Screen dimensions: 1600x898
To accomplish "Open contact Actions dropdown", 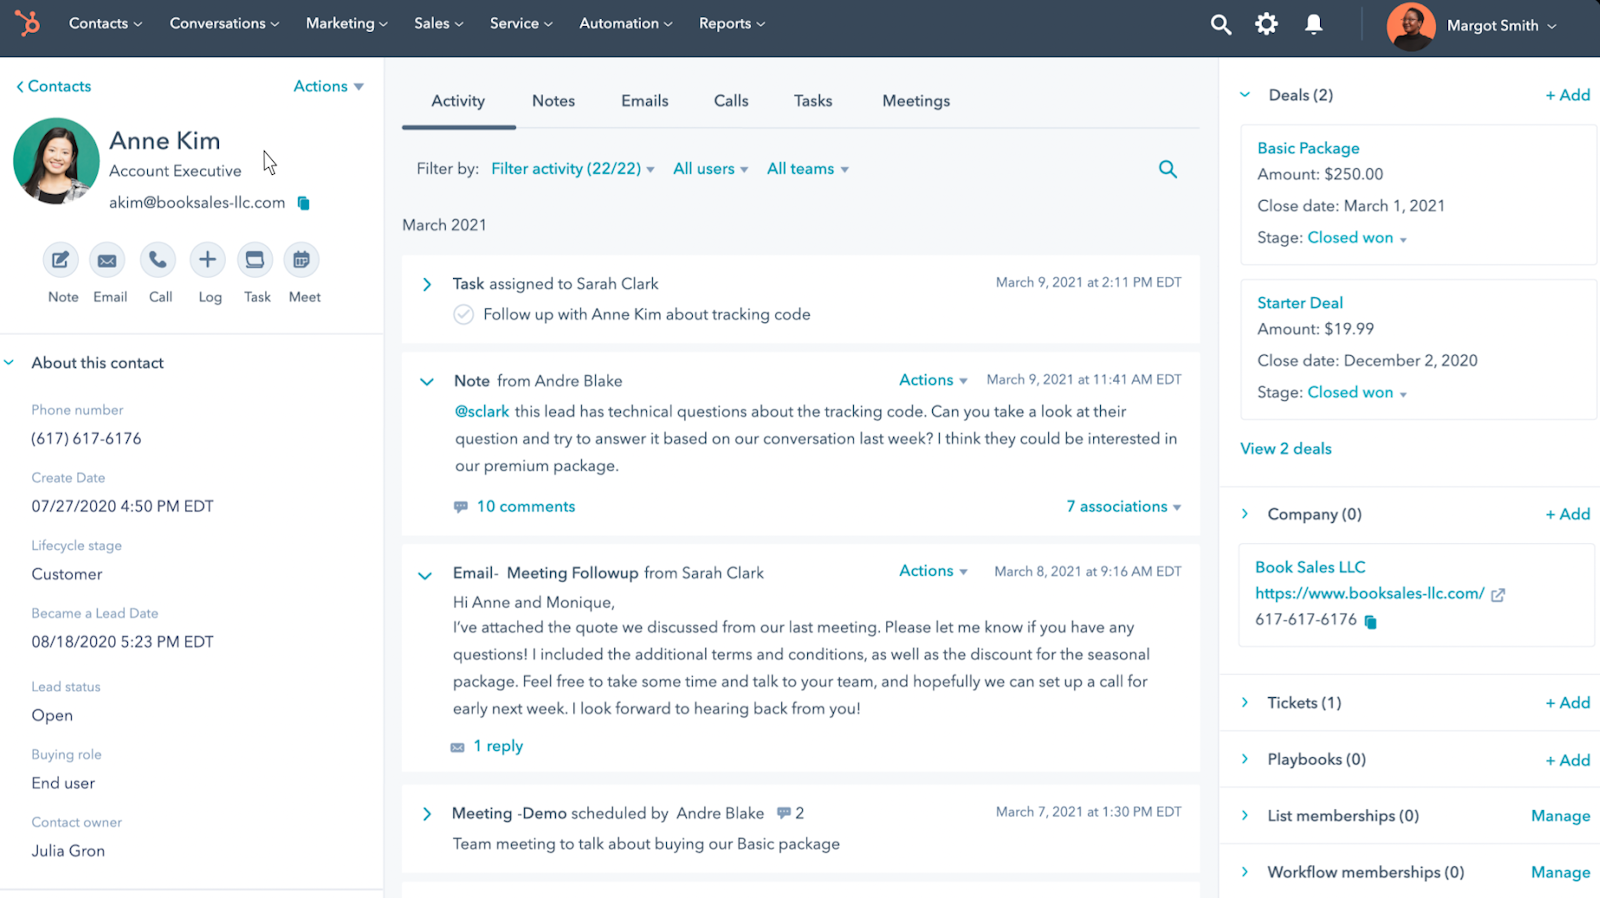I will coord(328,86).
